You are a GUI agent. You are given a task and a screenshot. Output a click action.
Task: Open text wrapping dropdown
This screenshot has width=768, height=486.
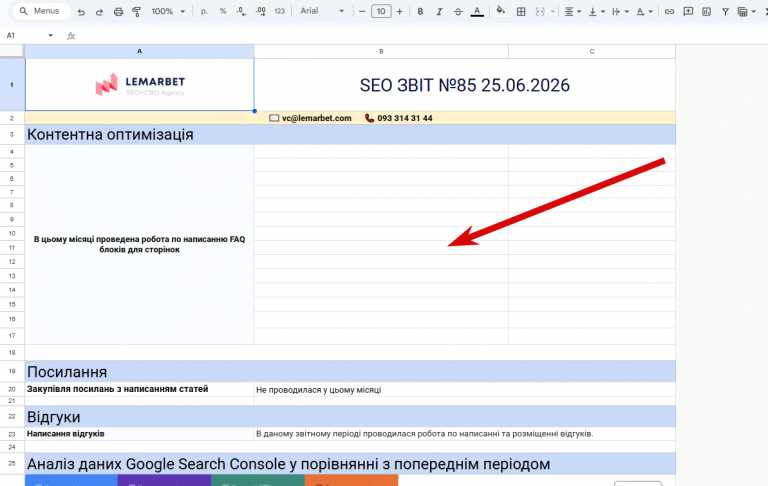click(x=620, y=11)
